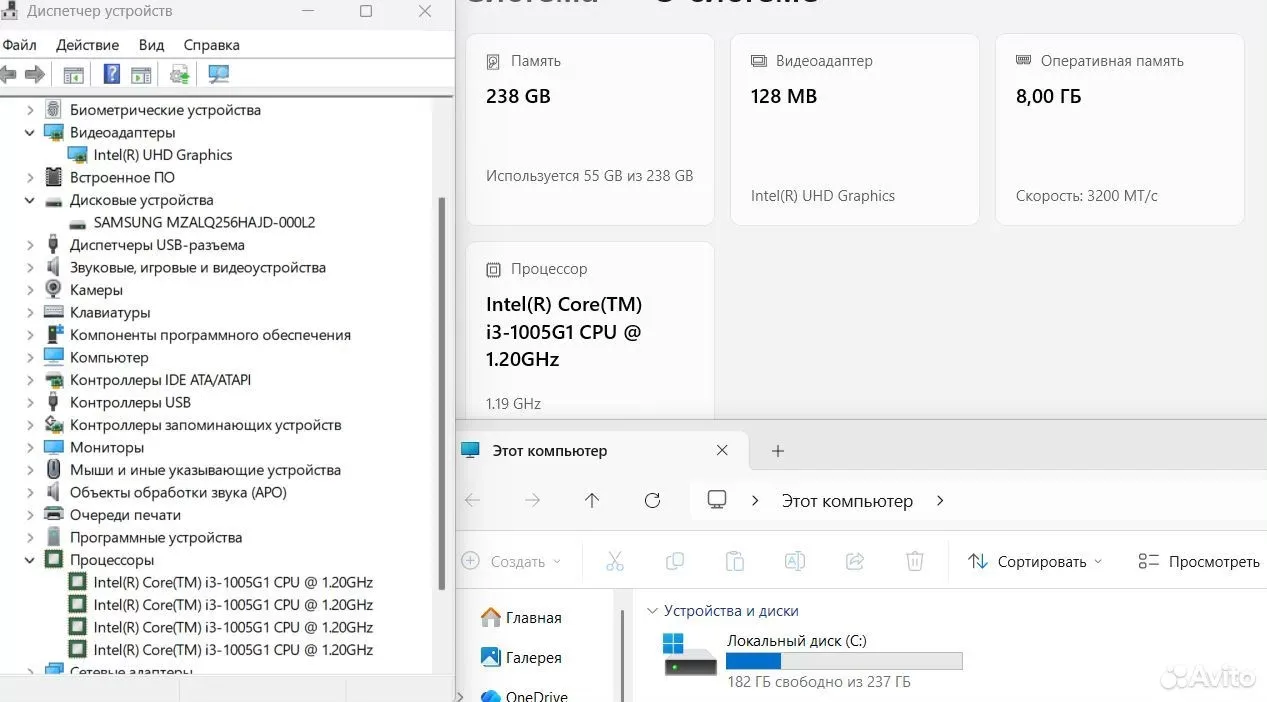Click the Forward arrow in Device Manager toolbar
The image size is (1267, 702).
35,74
